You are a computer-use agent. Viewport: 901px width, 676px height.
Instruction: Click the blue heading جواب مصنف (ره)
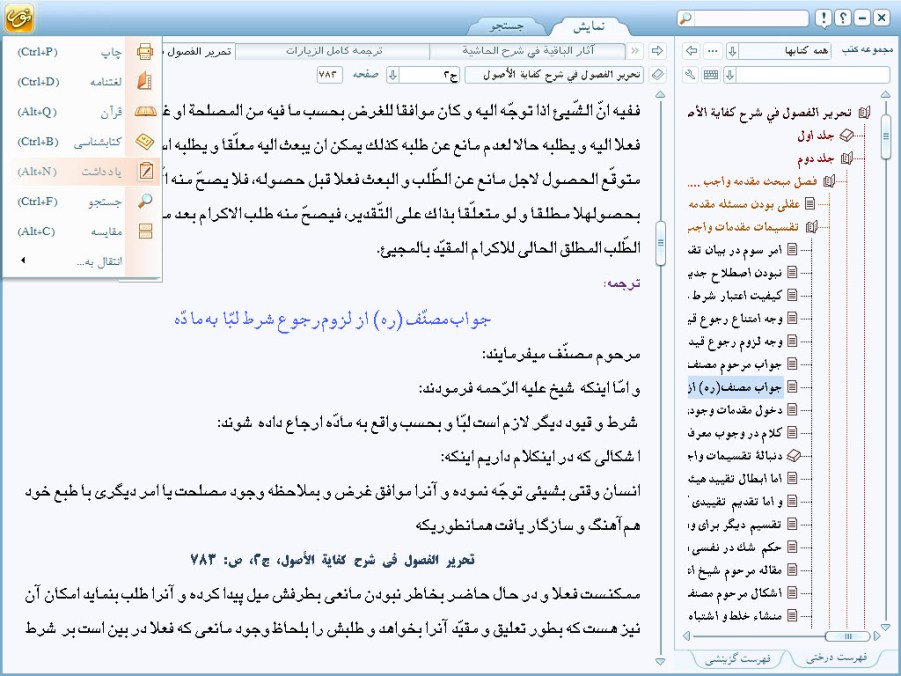[332, 320]
